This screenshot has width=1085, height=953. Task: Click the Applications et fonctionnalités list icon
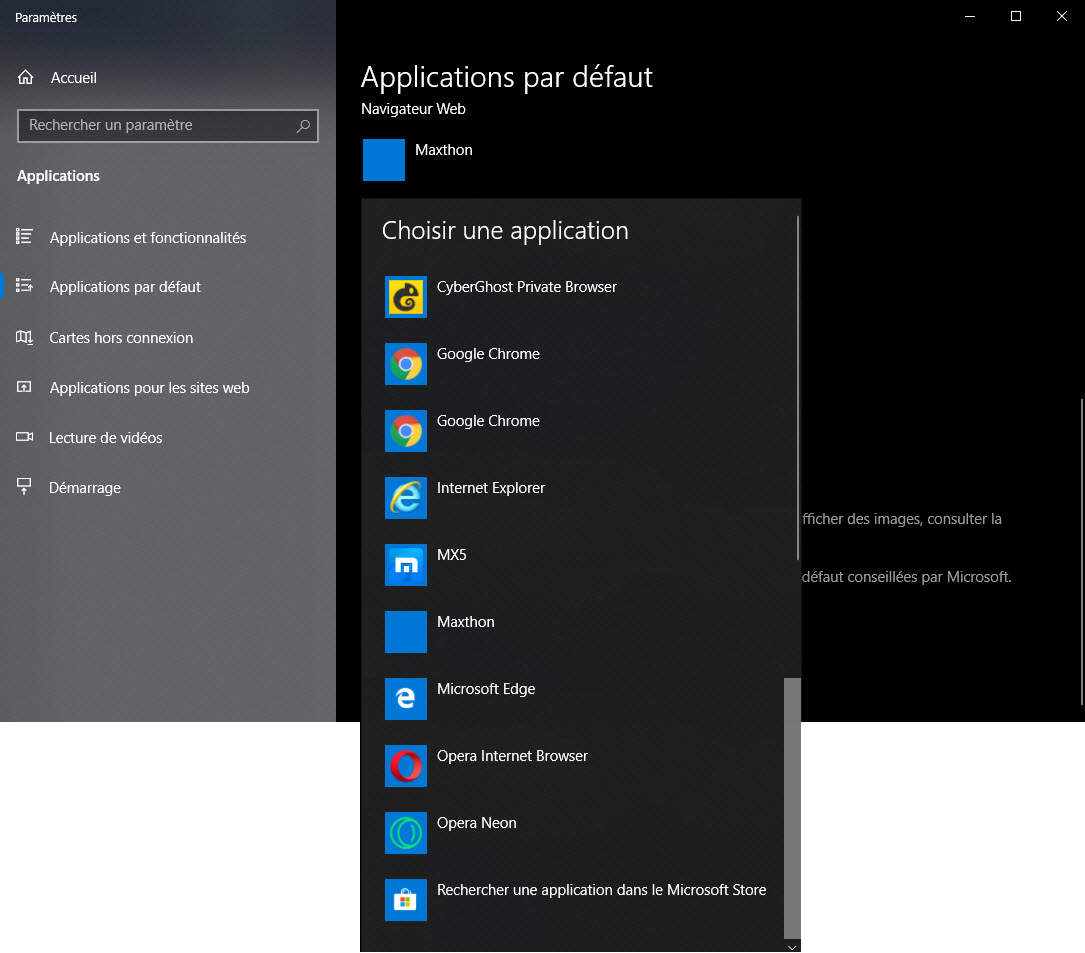tap(24, 237)
